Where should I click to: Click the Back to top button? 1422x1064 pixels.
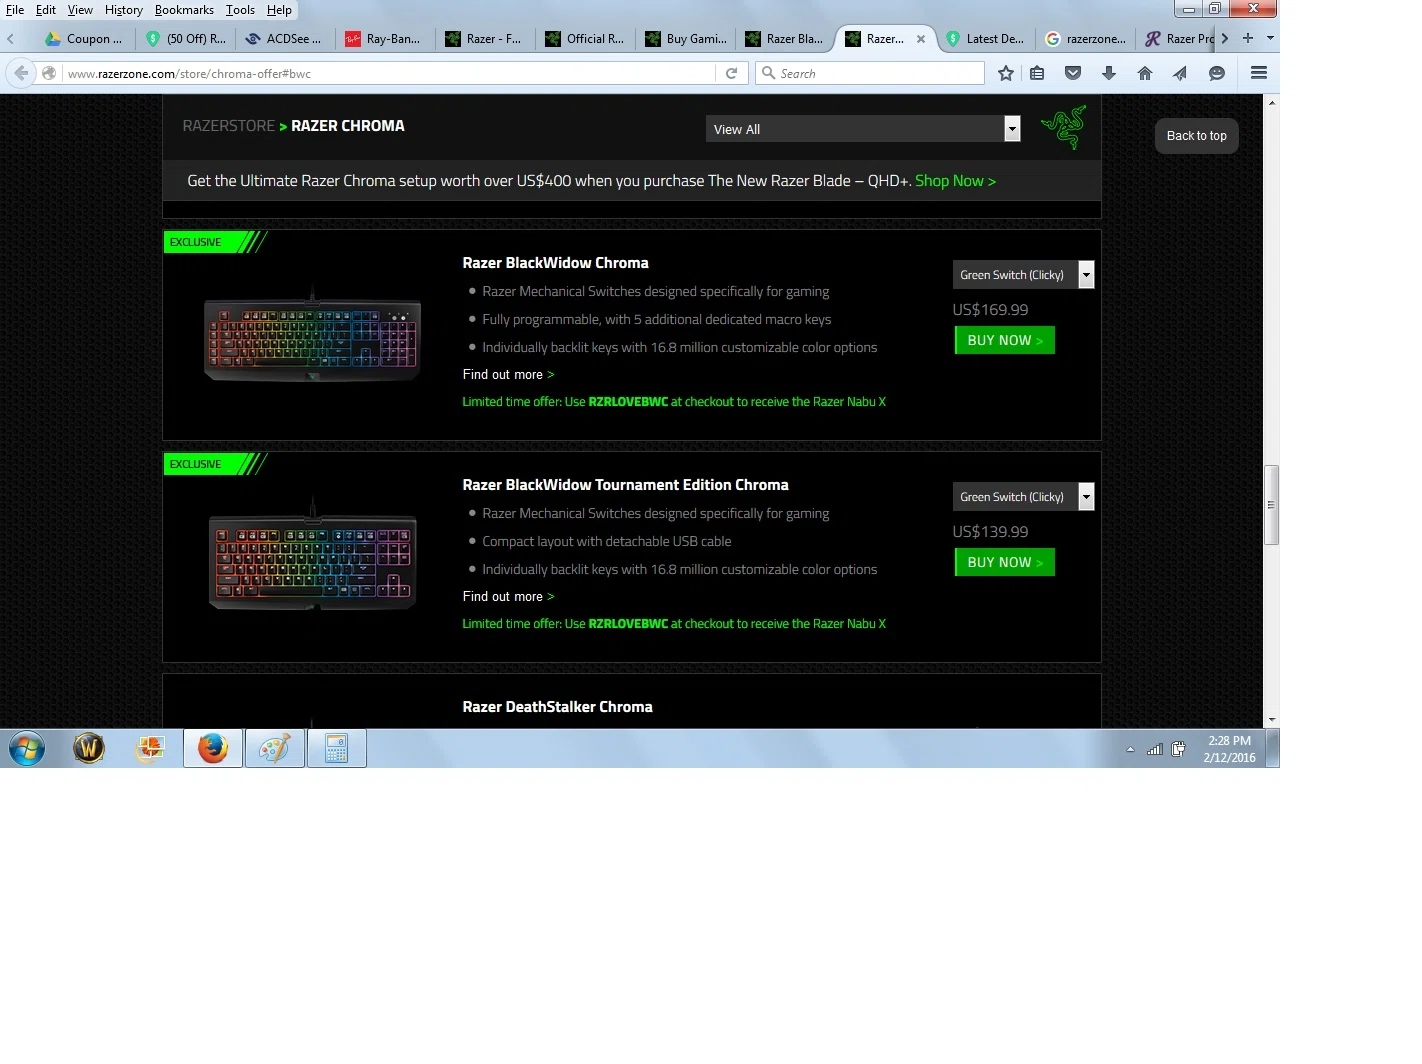[x=1196, y=136]
